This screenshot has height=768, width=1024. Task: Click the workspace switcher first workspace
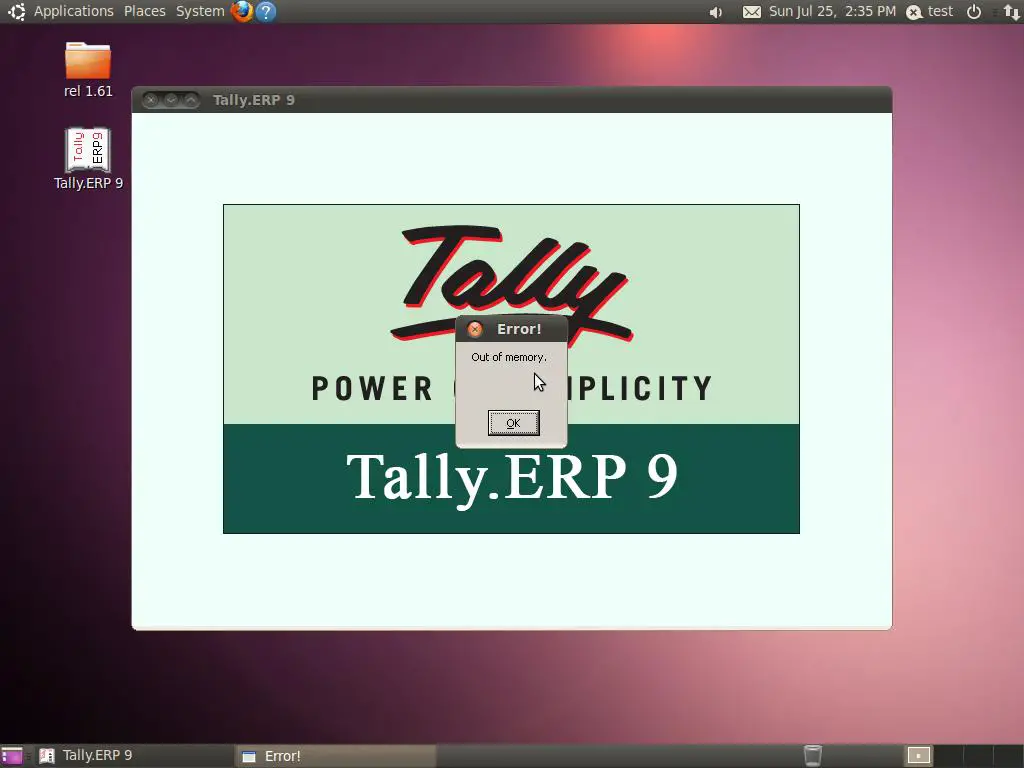click(x=918, y=756)
